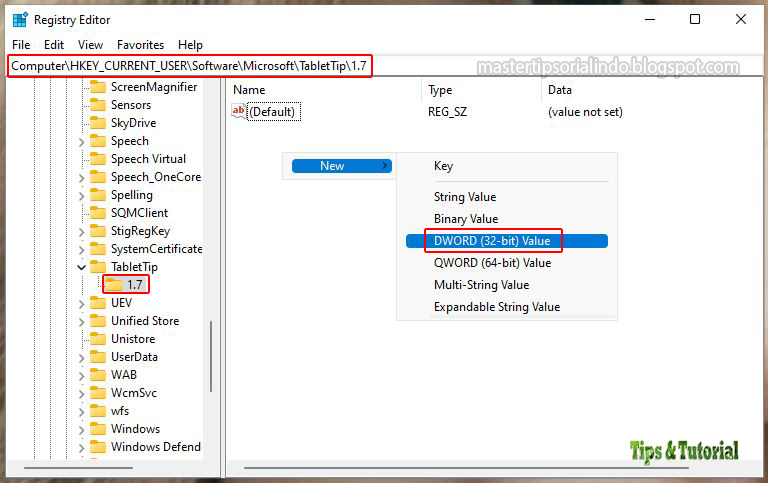Expand the Speech_OneCore key
Screen dimensions: 768x483
coord(81,178)
